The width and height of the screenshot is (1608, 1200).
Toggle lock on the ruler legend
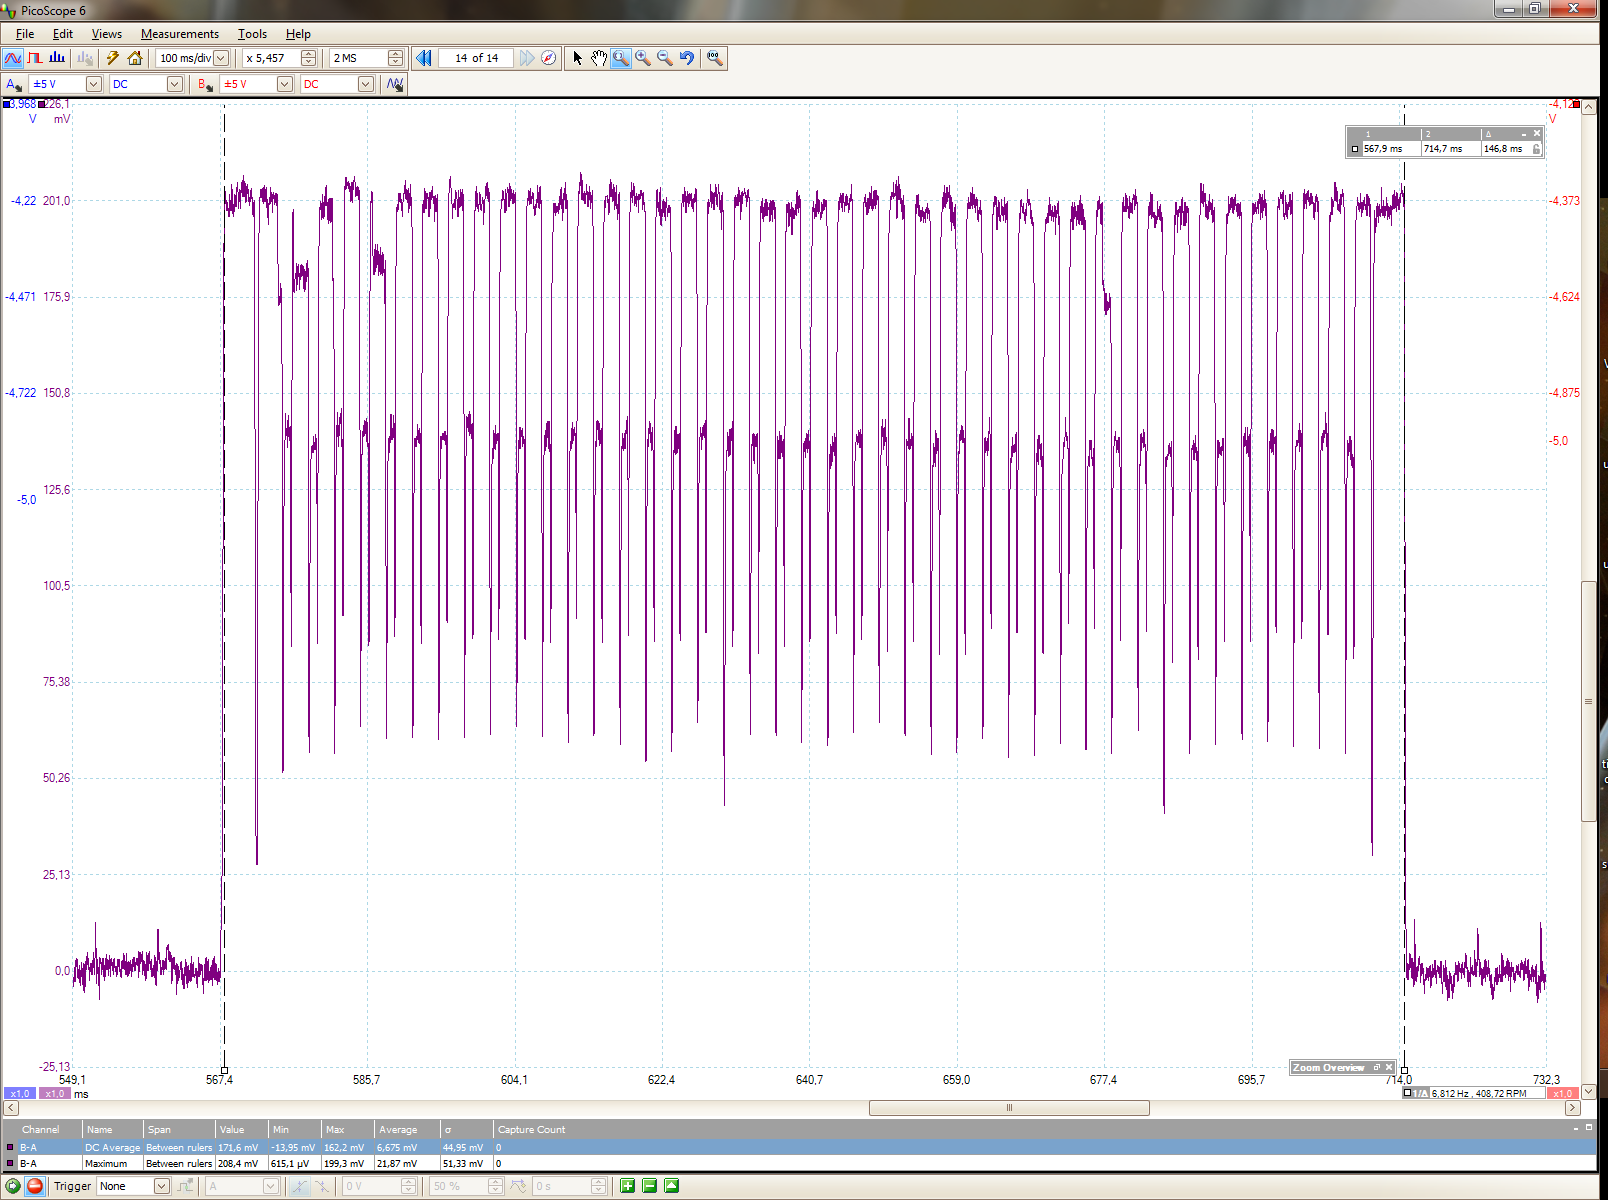click(x=1536, y=149)
